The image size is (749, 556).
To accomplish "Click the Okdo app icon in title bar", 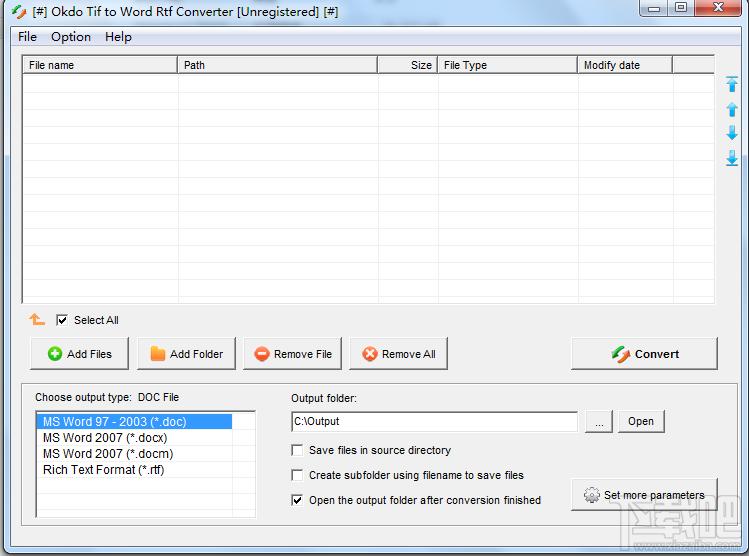I will pos(19,11).
